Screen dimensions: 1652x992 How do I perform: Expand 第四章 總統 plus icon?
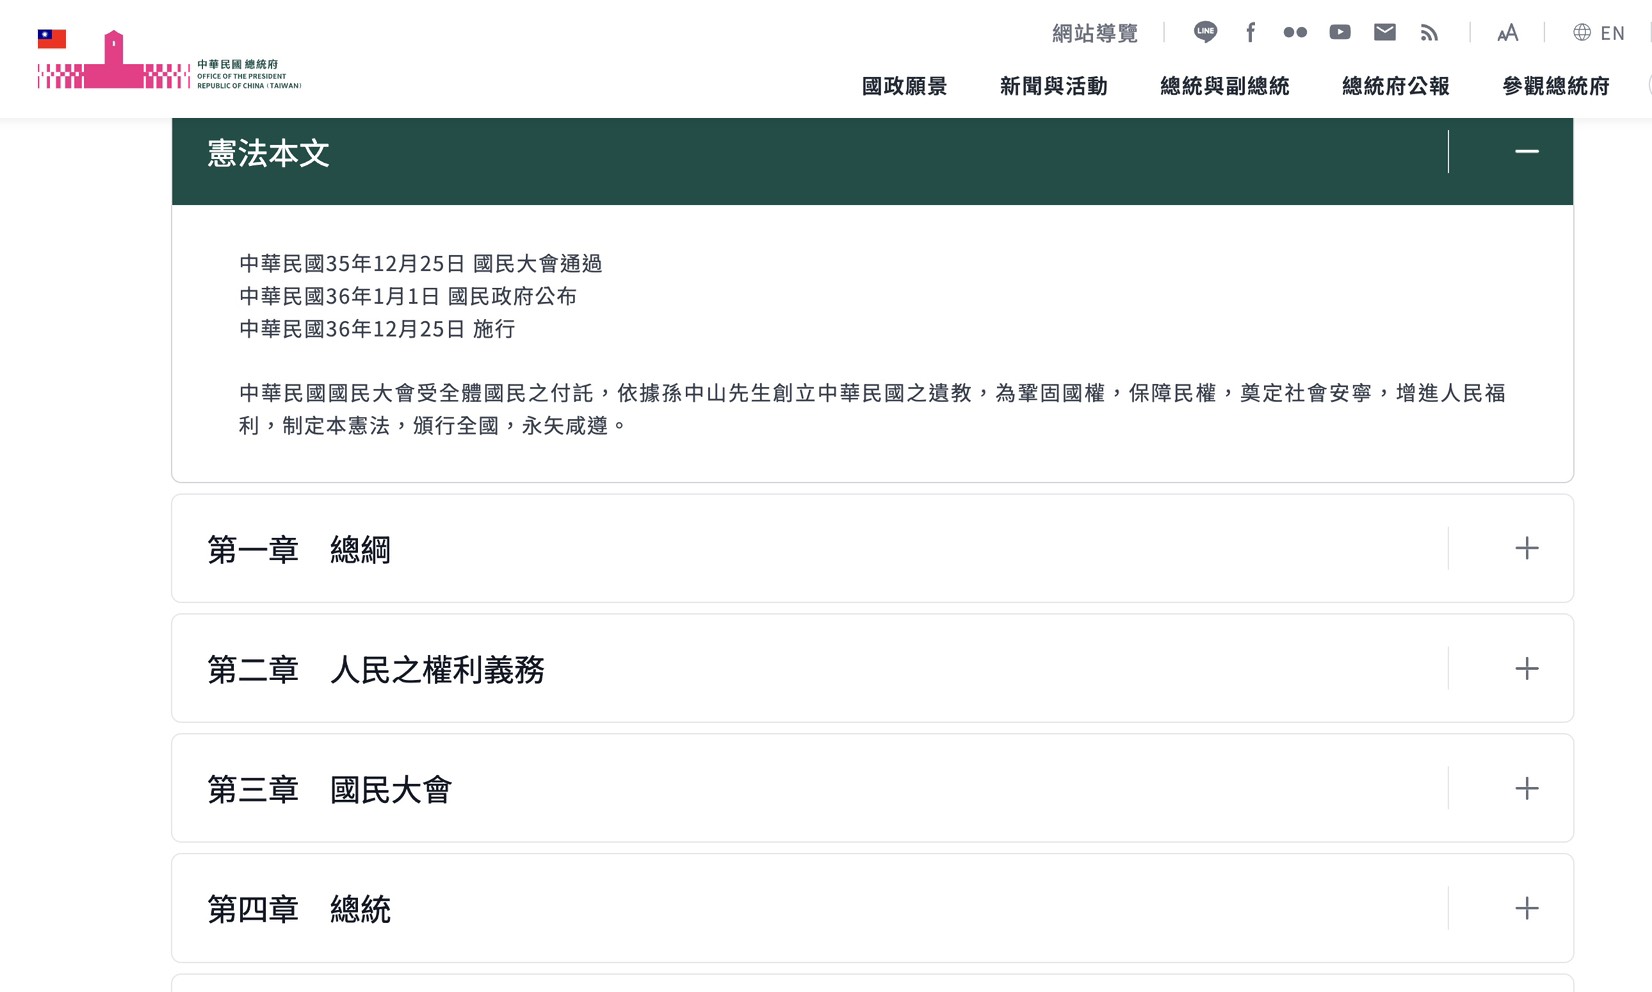click(1526, 908)
